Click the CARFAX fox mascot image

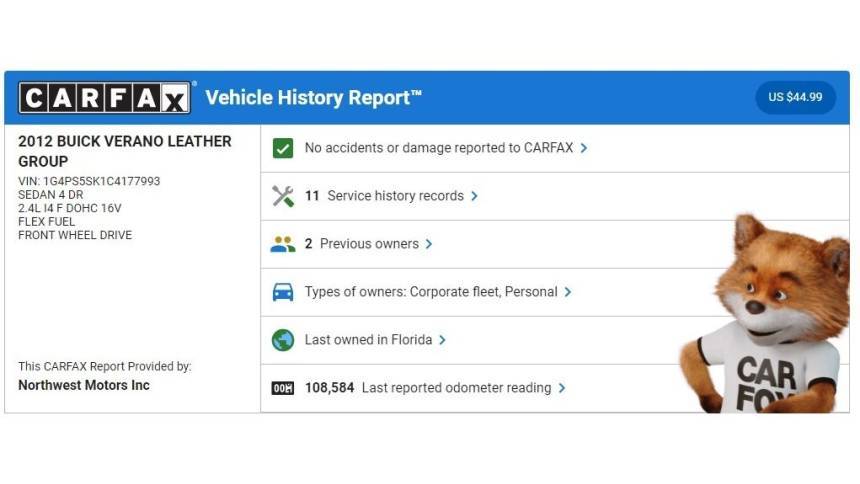[x=765, y=314]
